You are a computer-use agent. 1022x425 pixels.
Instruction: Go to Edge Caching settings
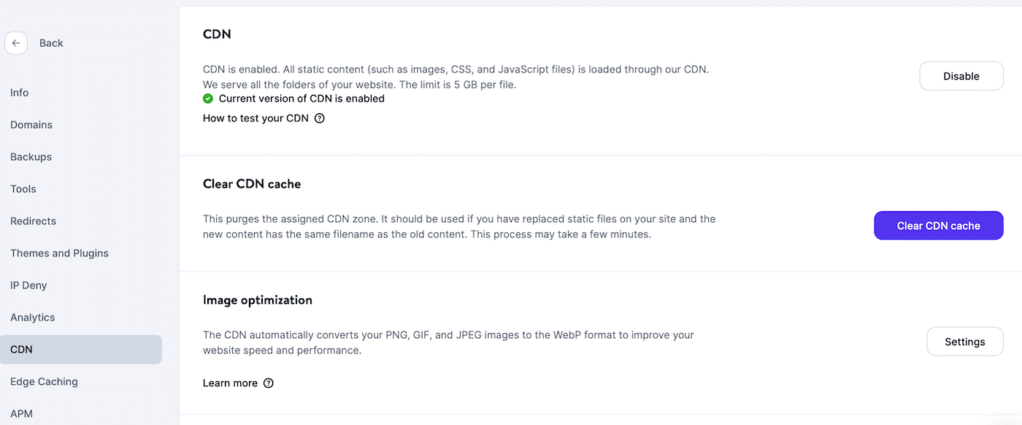click(x=44, y=381)
